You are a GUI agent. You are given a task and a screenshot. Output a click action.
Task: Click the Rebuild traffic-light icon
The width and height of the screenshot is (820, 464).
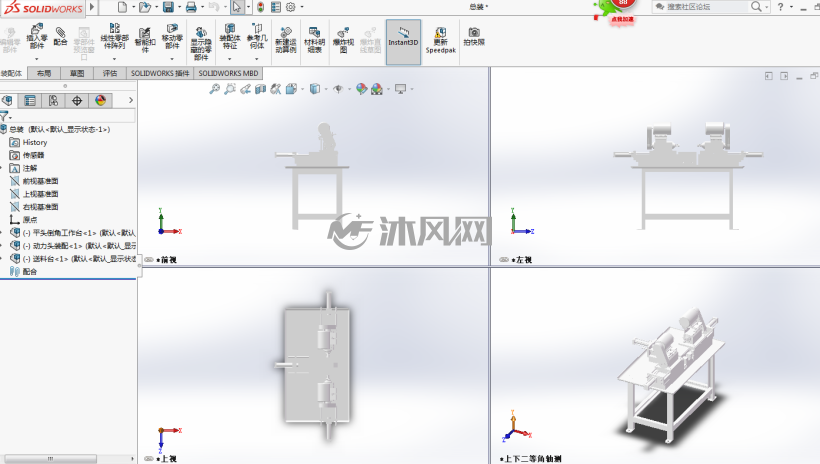coord(260,7)
